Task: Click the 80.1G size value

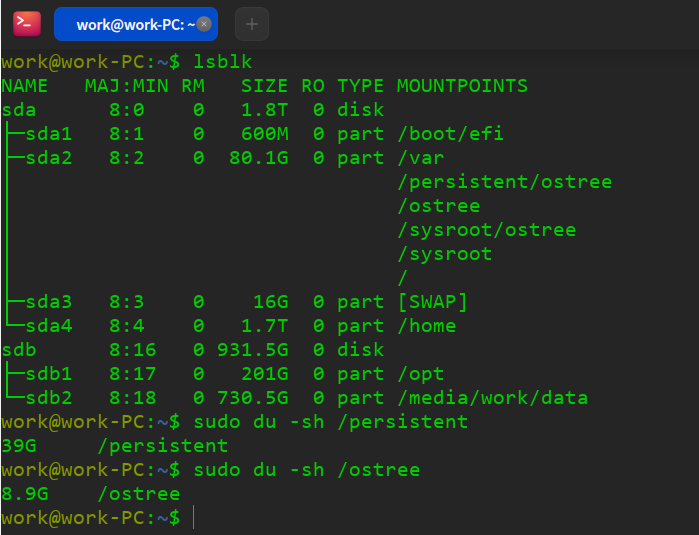Action: [x=259, y=158]
